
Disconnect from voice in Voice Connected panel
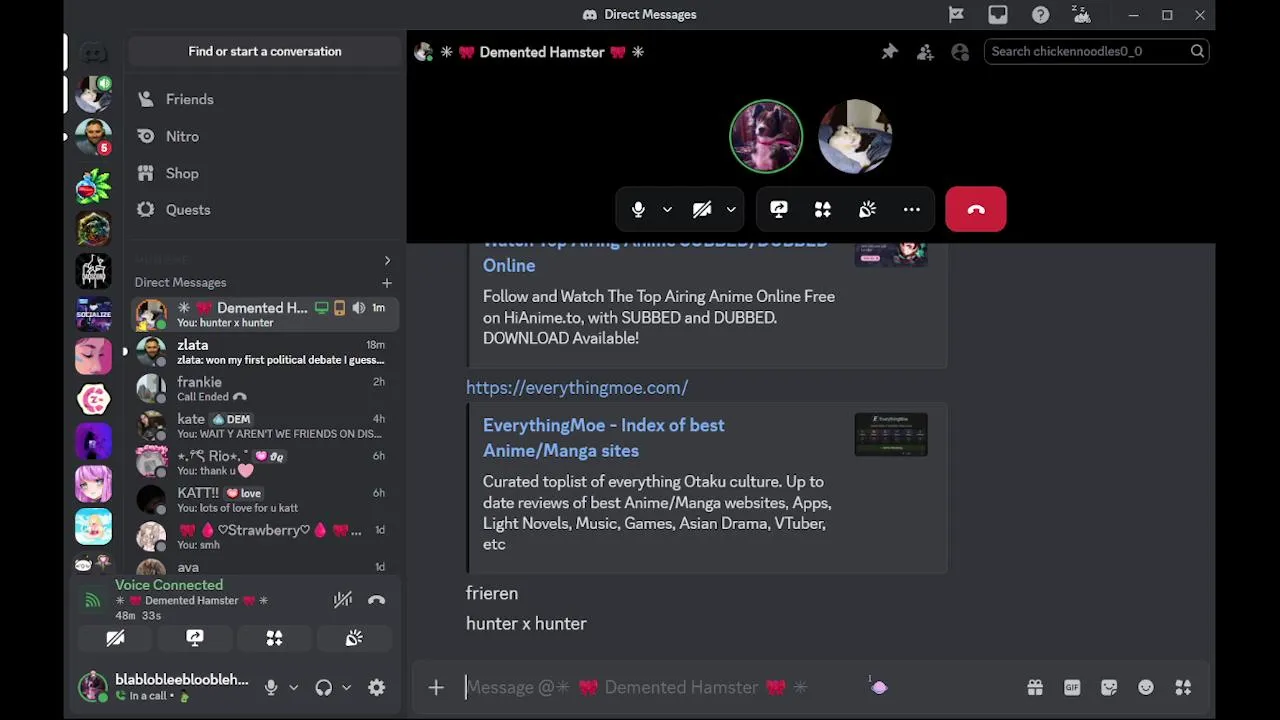click(x=376, y=600)
